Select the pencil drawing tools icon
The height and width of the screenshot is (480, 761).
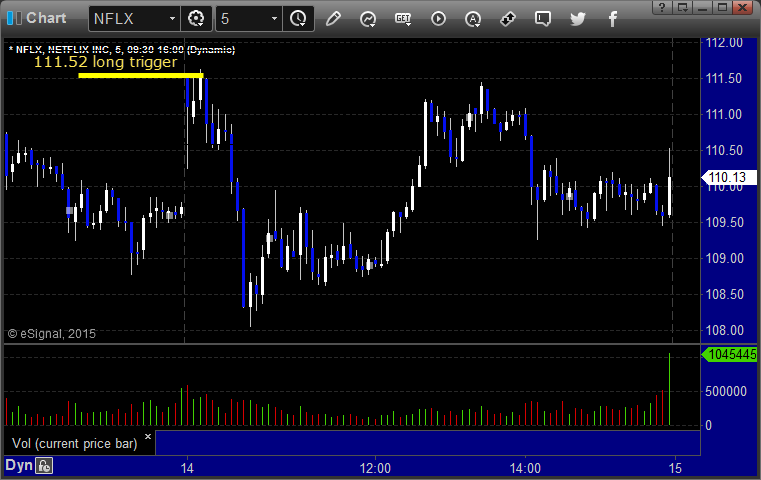(333, 19)
